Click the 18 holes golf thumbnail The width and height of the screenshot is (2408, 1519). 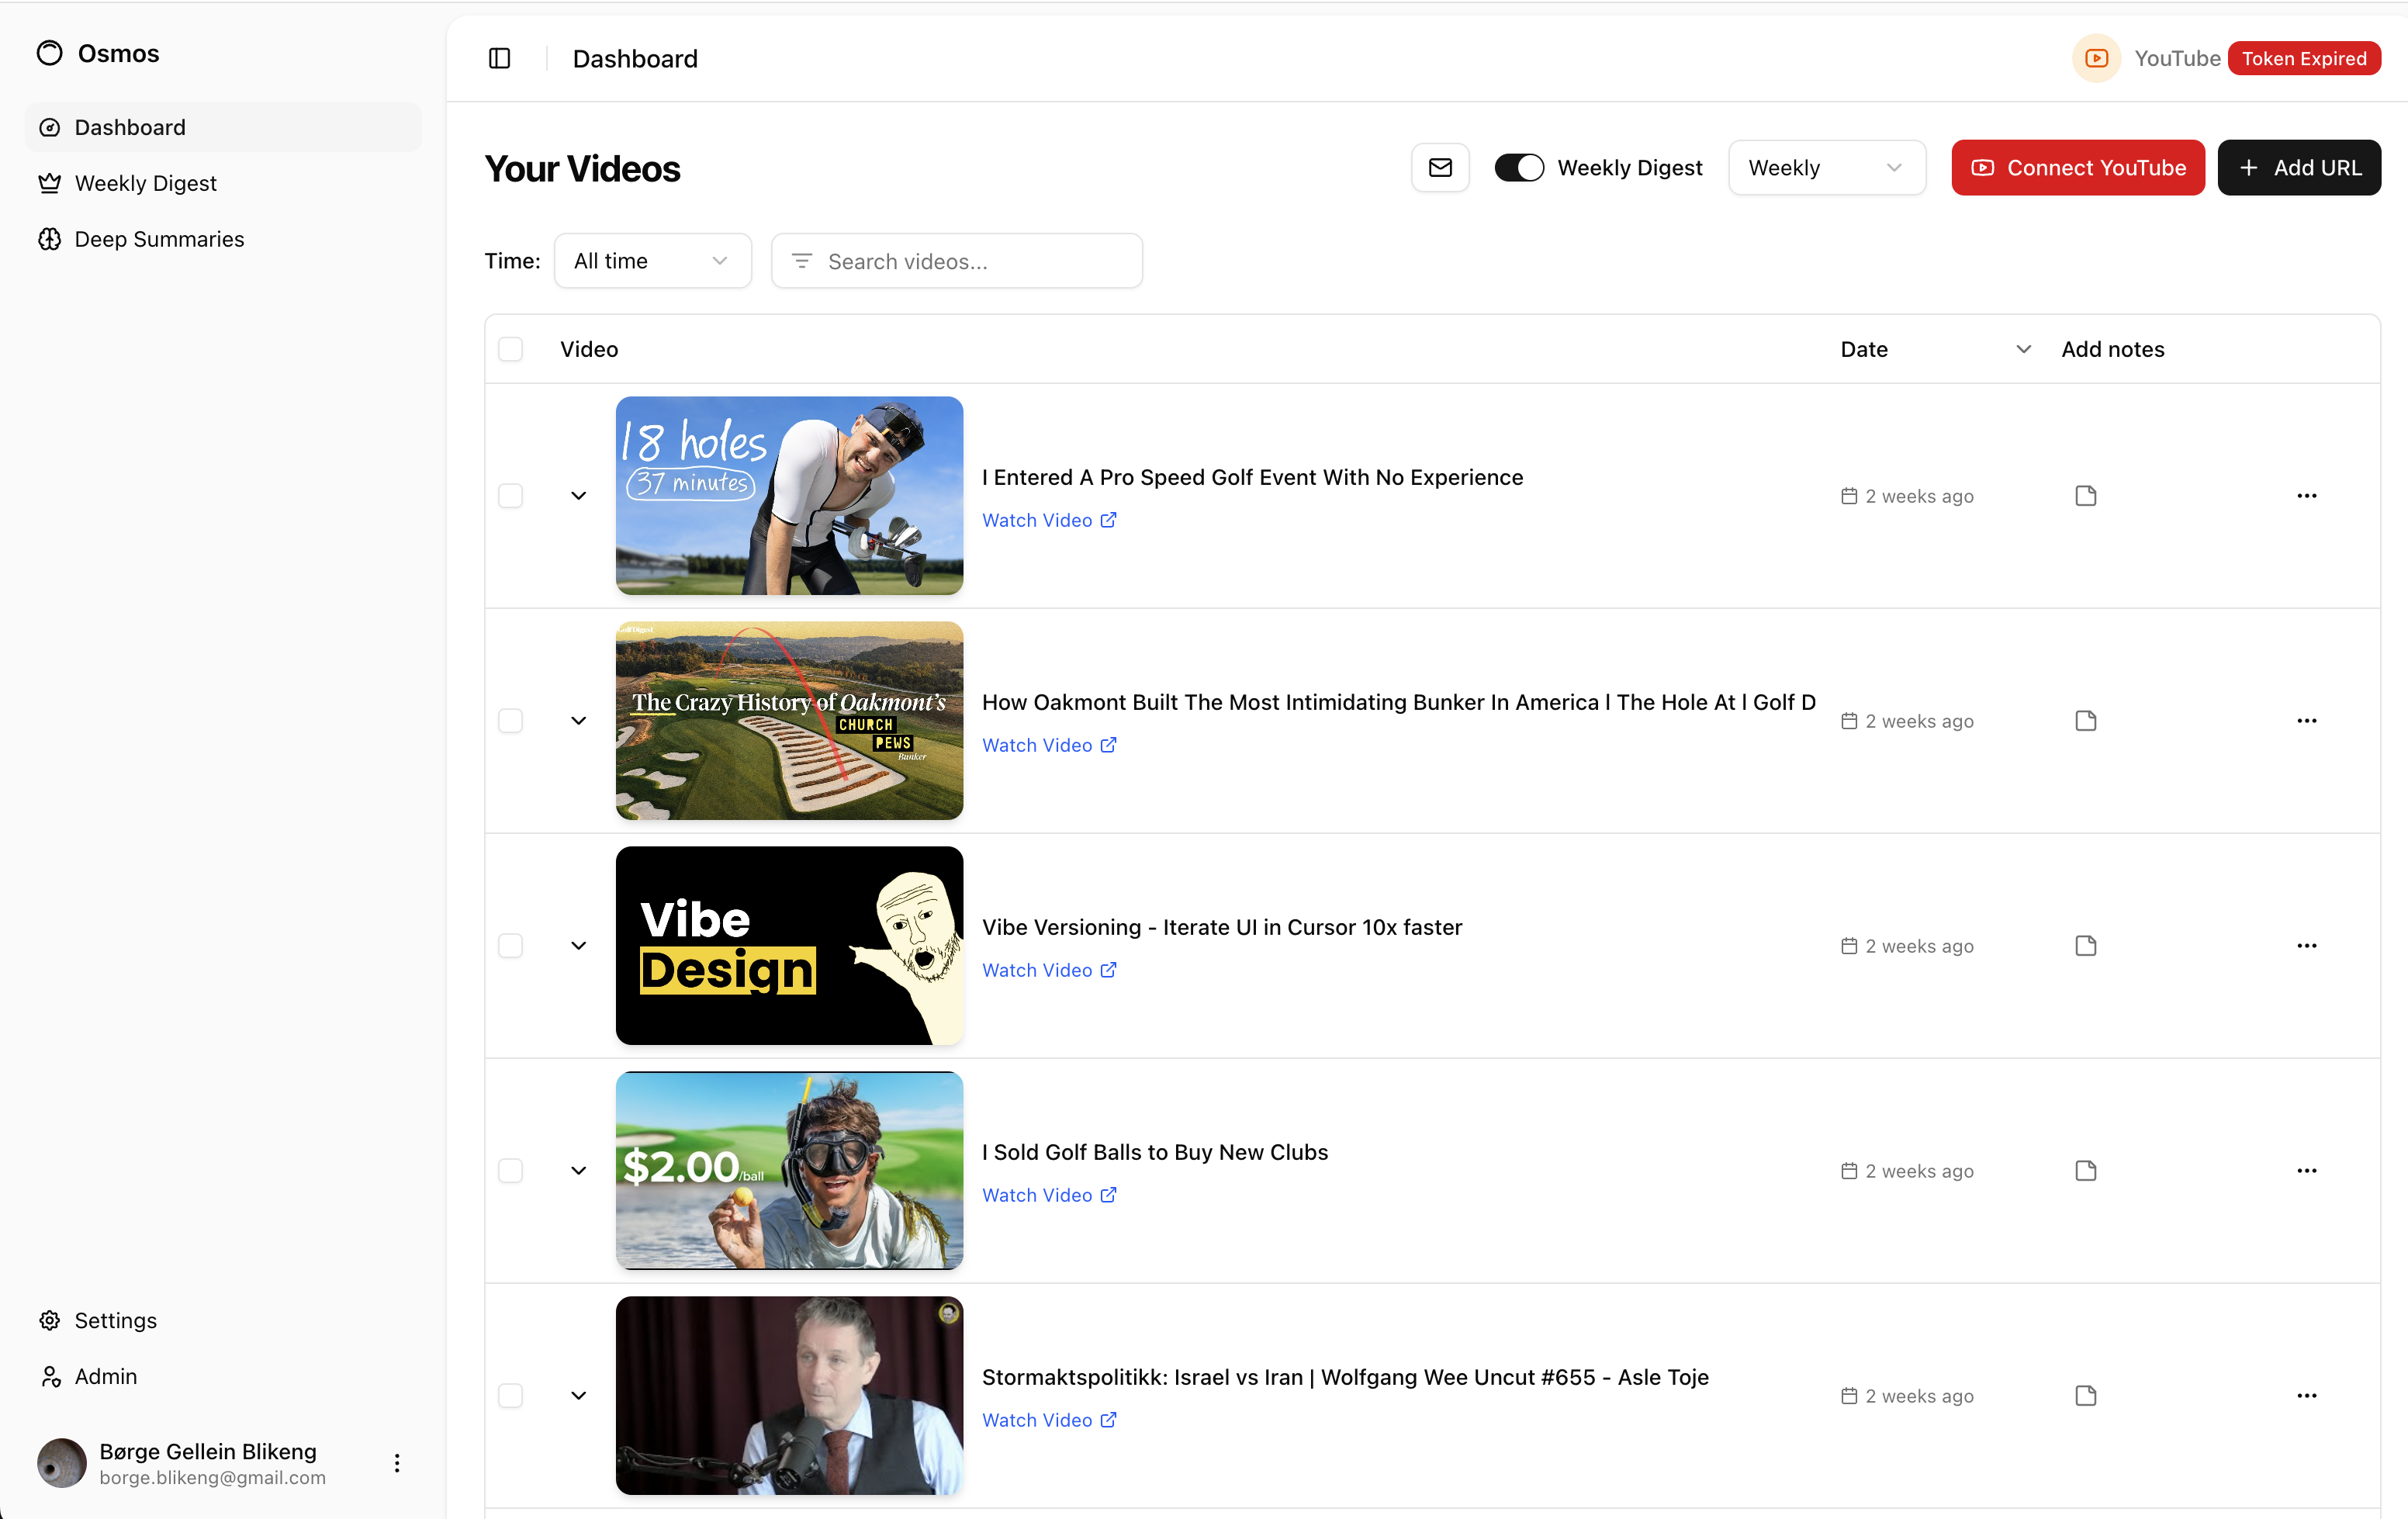(x=789, y=496)
